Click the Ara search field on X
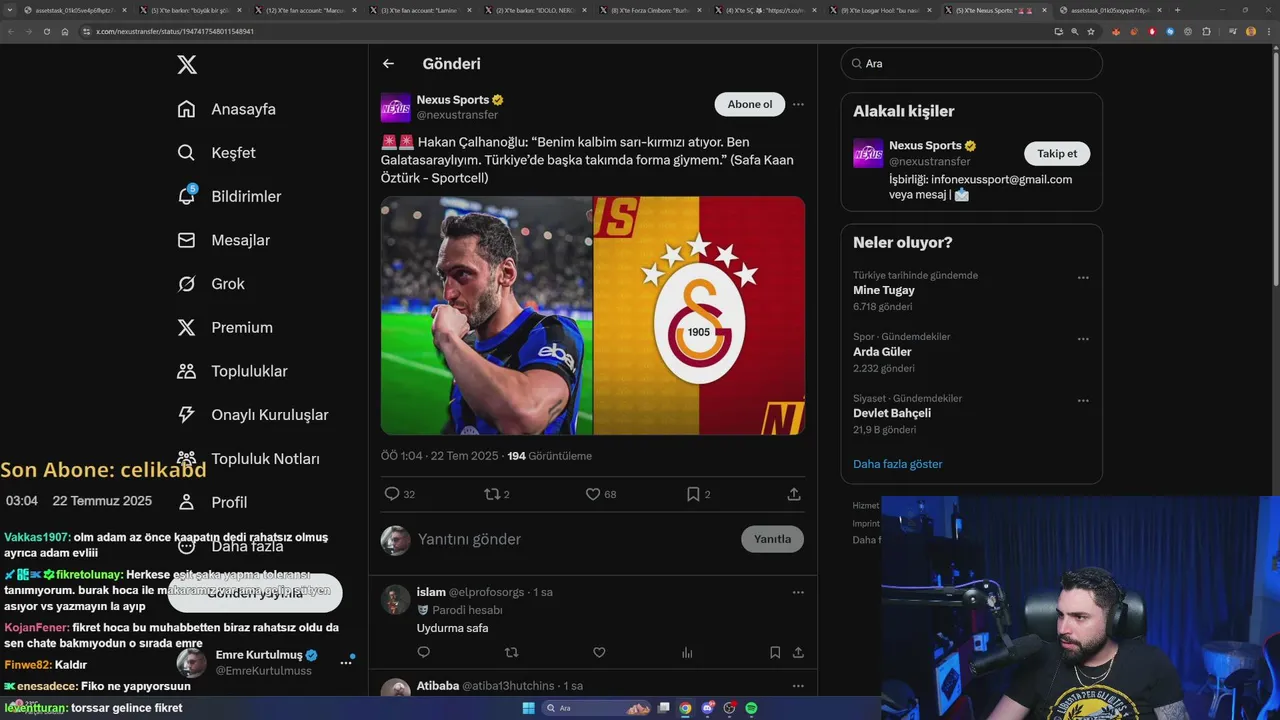This screenshot has height=720, width=1280. click(972, 63)
